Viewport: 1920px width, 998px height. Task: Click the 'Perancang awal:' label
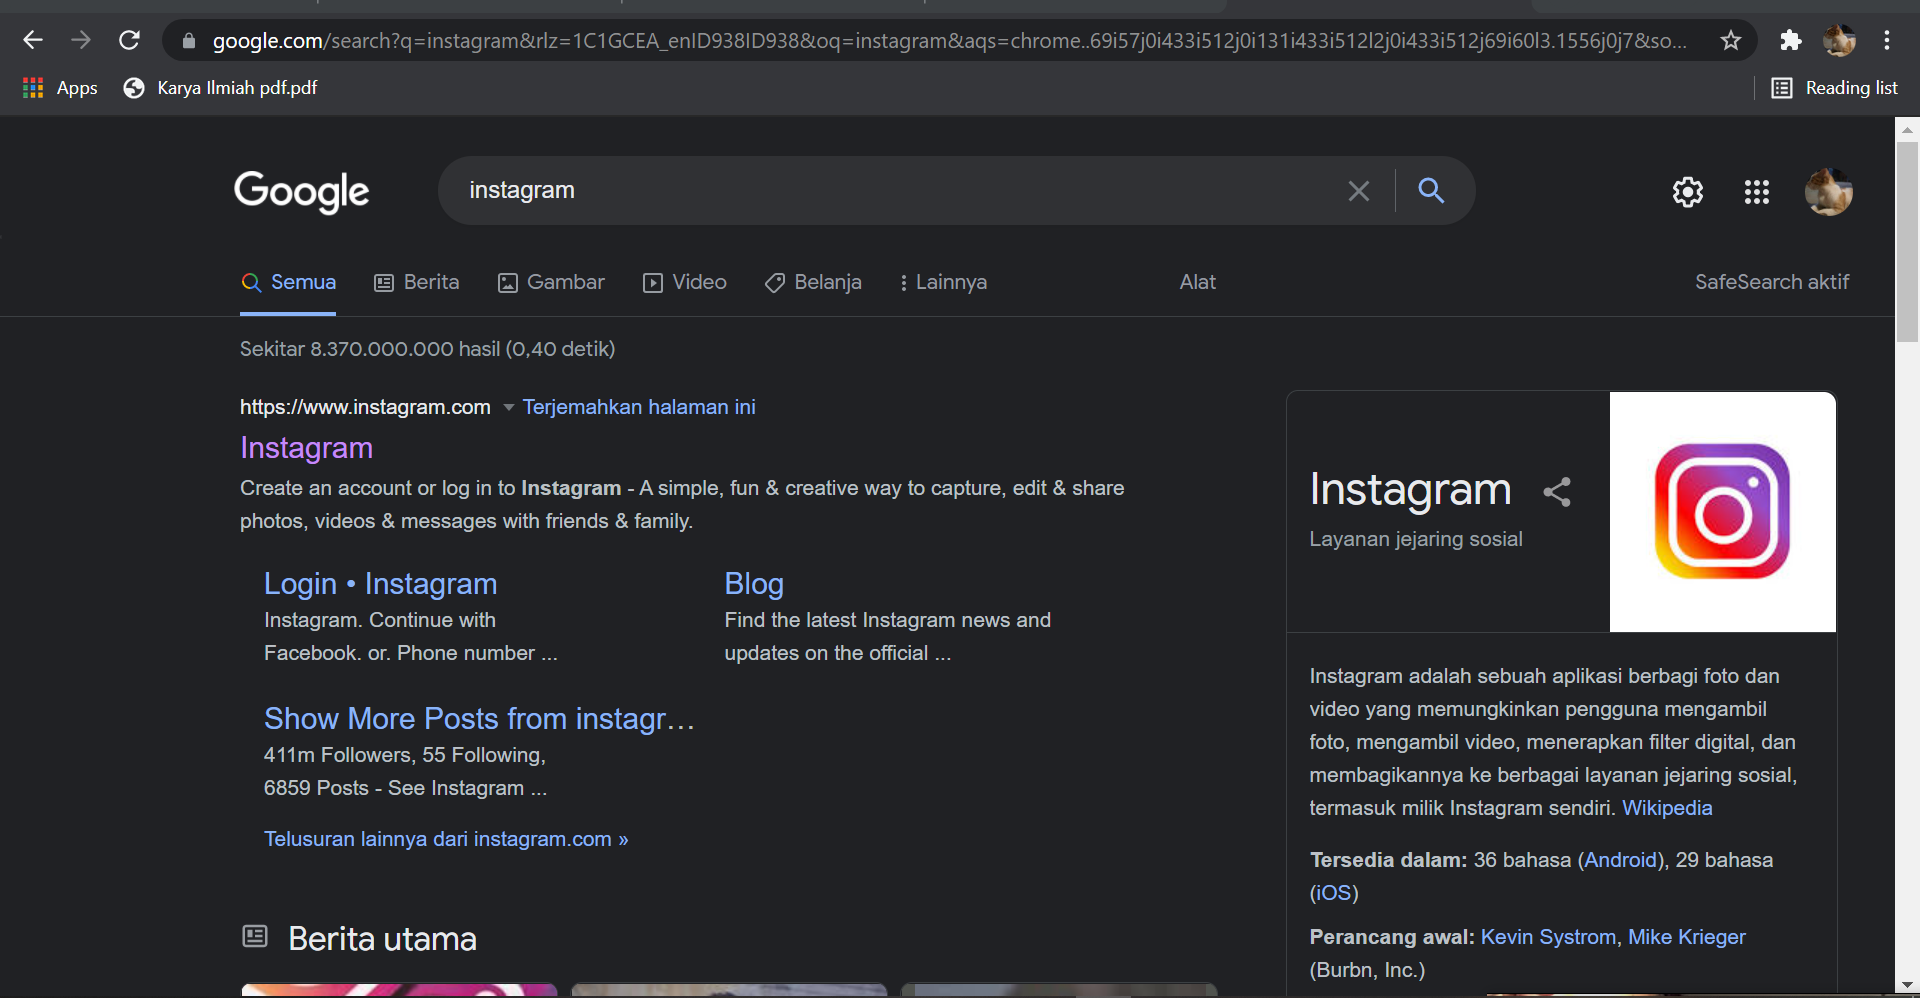1392,937
